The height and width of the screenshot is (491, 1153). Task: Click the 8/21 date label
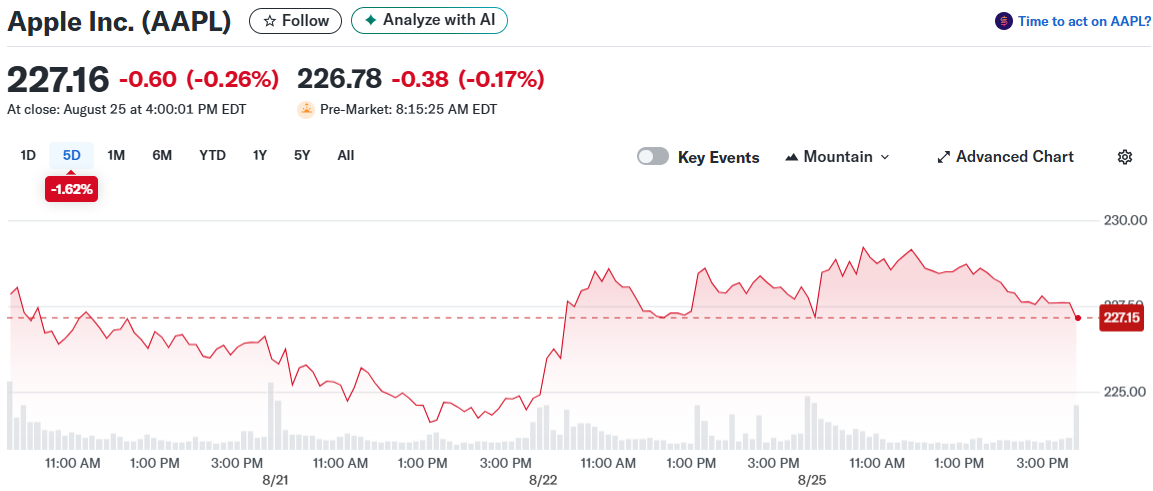click(274, 480)
